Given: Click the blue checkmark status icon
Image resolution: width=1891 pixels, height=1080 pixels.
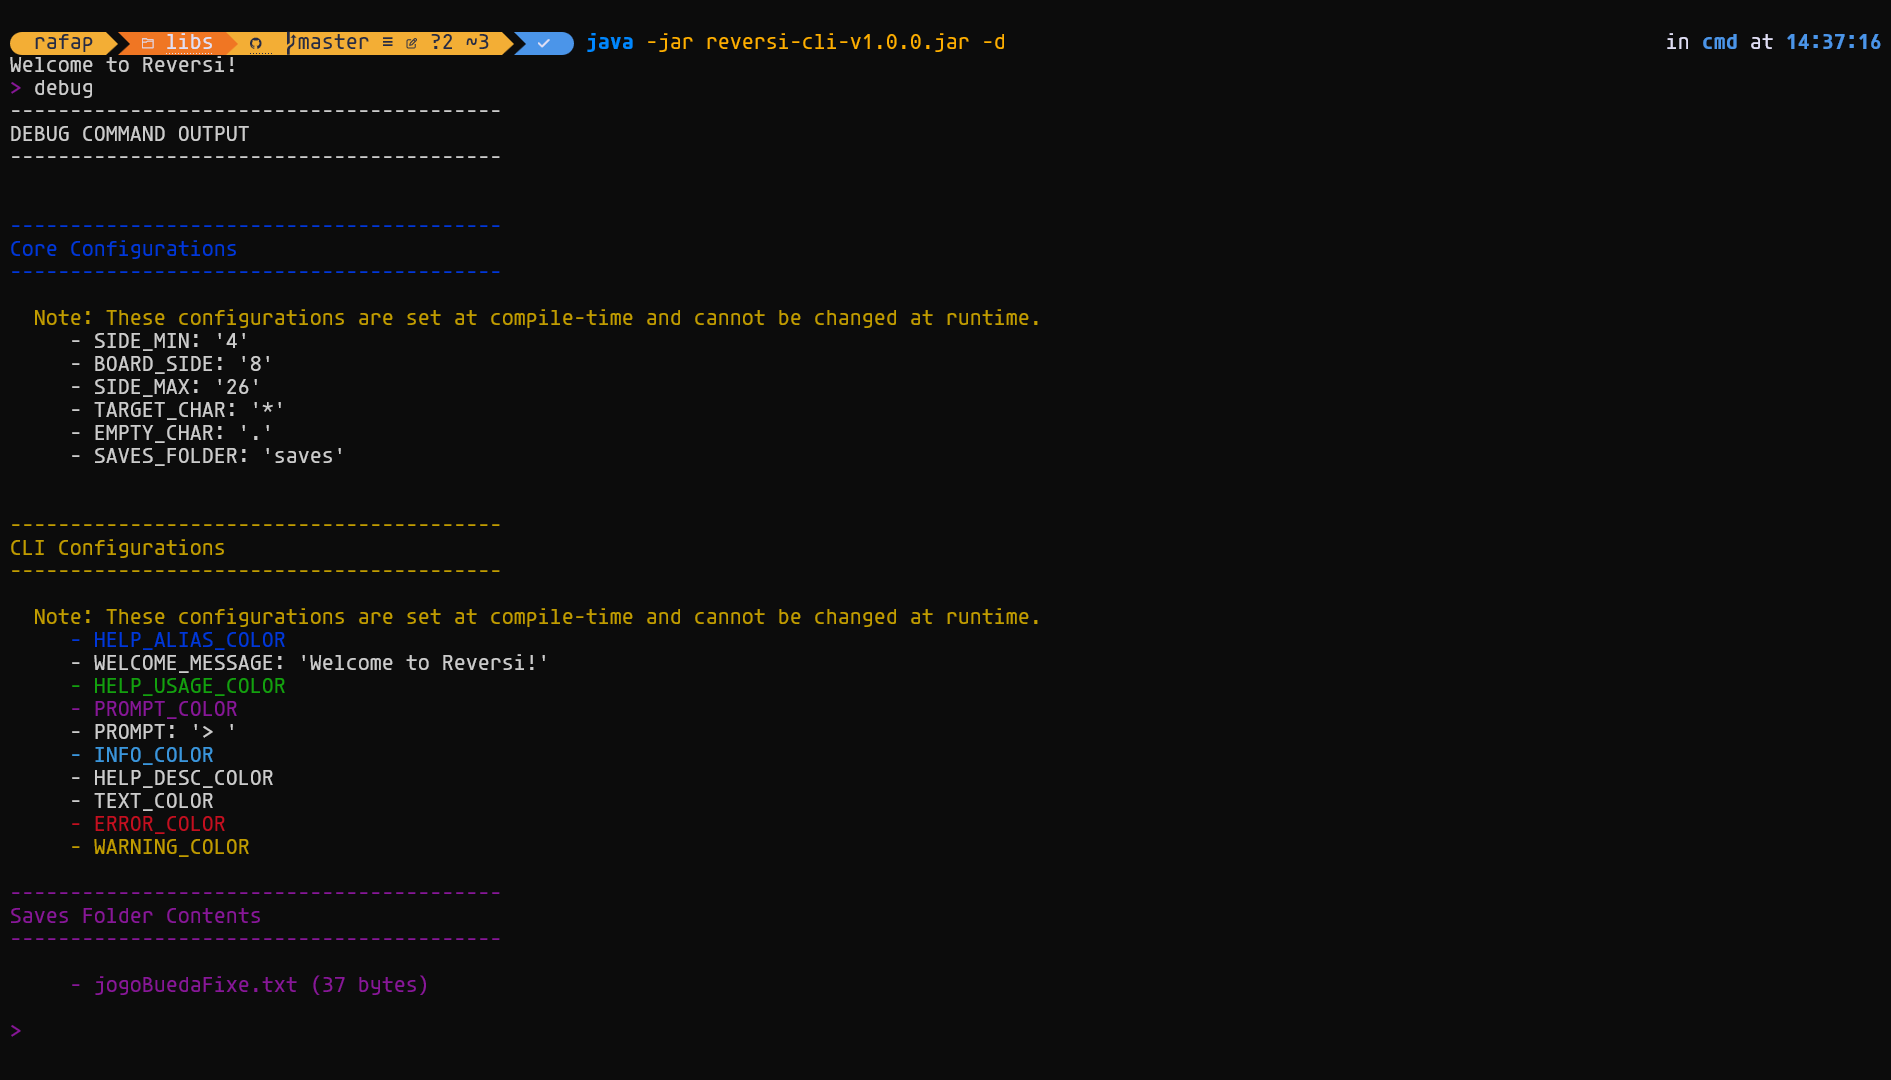Looking at the screenshot, I should 544,43.
